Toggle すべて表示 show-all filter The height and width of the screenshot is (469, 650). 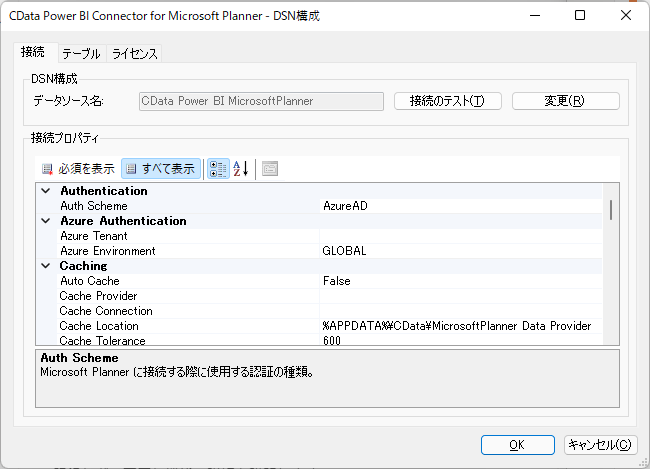click(160, 169)
